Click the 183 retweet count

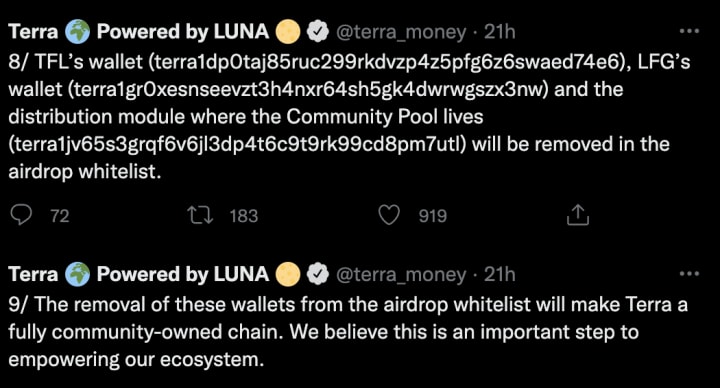[244, 216]
